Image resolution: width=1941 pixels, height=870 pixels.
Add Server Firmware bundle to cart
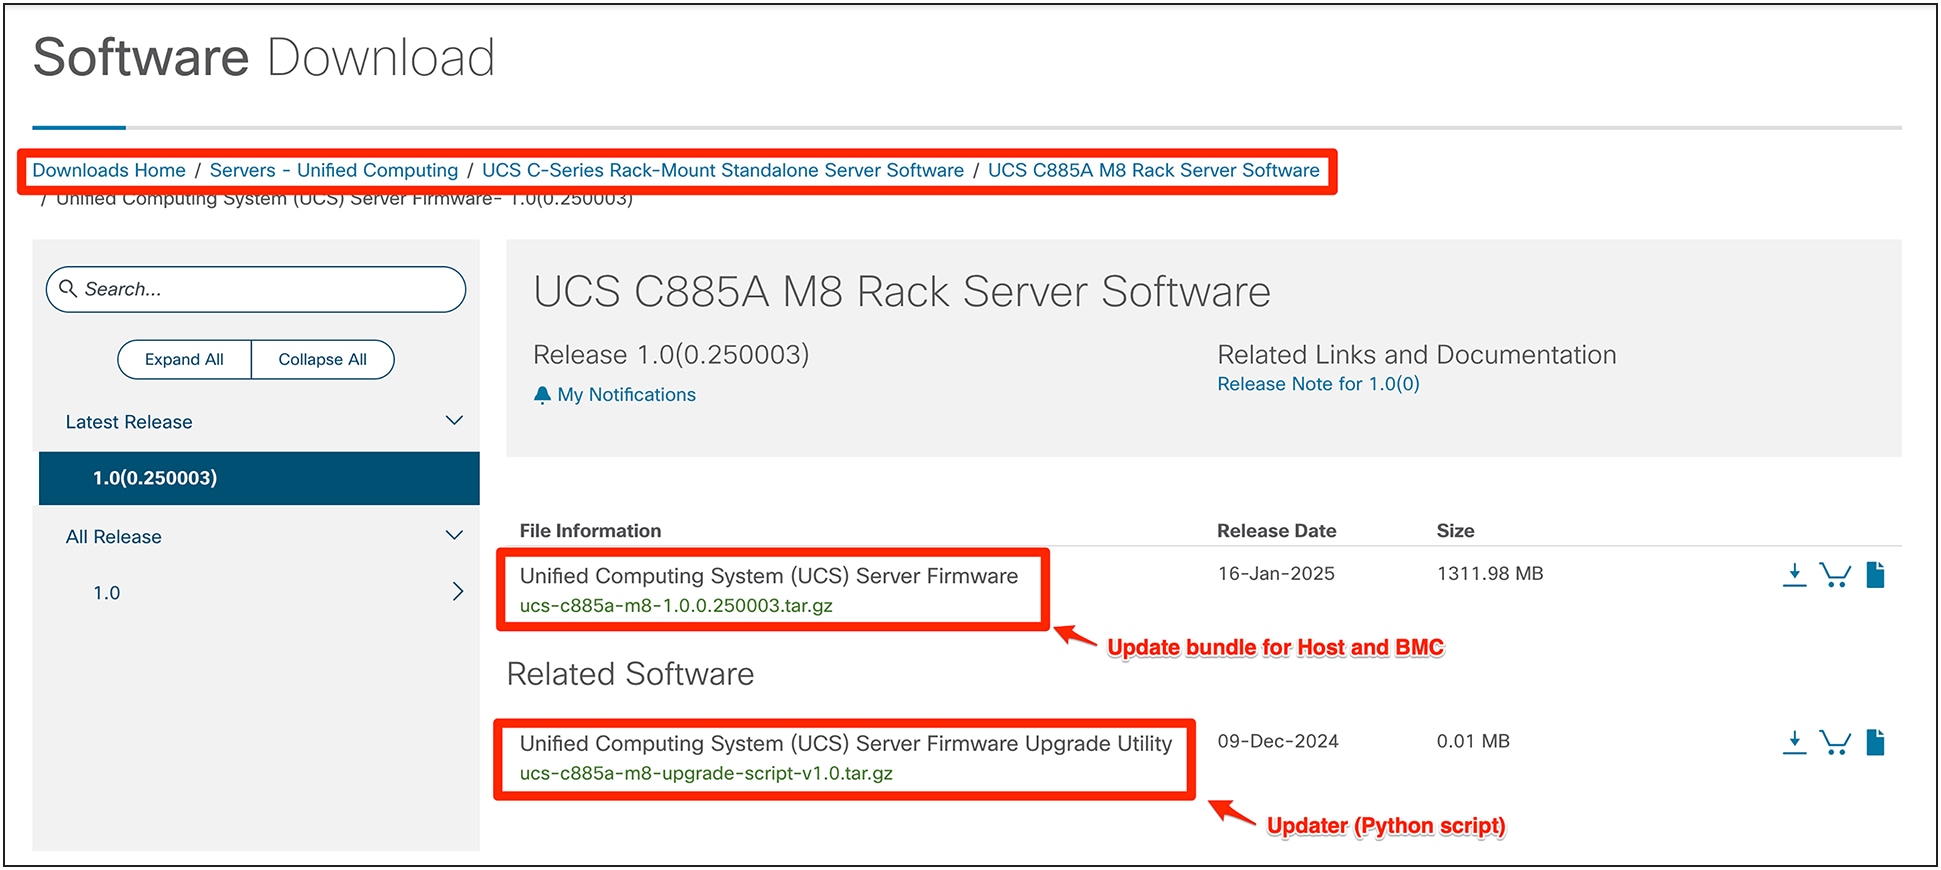coord(1835,575)
